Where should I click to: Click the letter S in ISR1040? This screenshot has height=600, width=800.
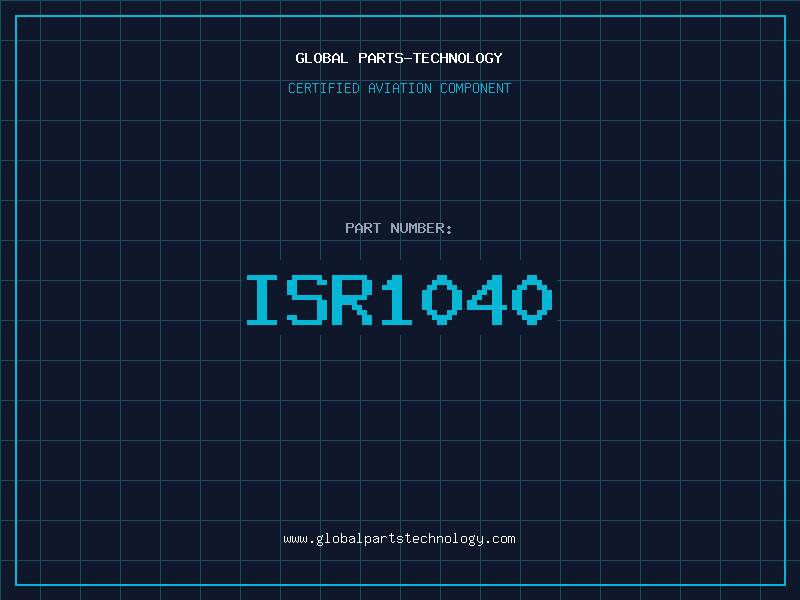309,300
